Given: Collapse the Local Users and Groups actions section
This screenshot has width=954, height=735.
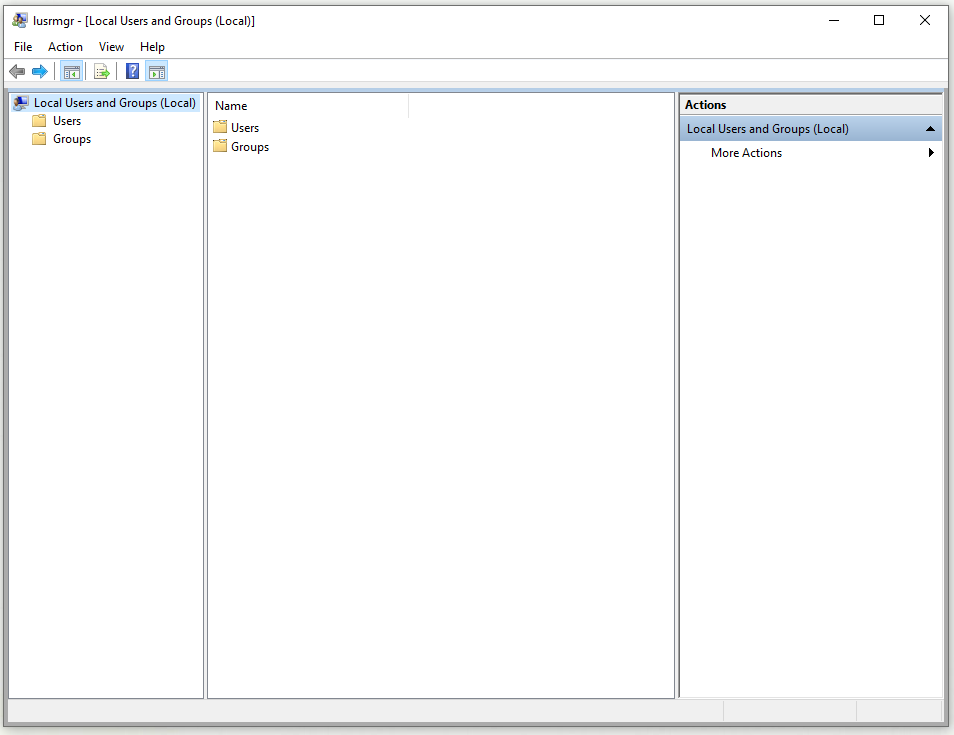Looking at the screenshot, I should [x=930, y=129].
